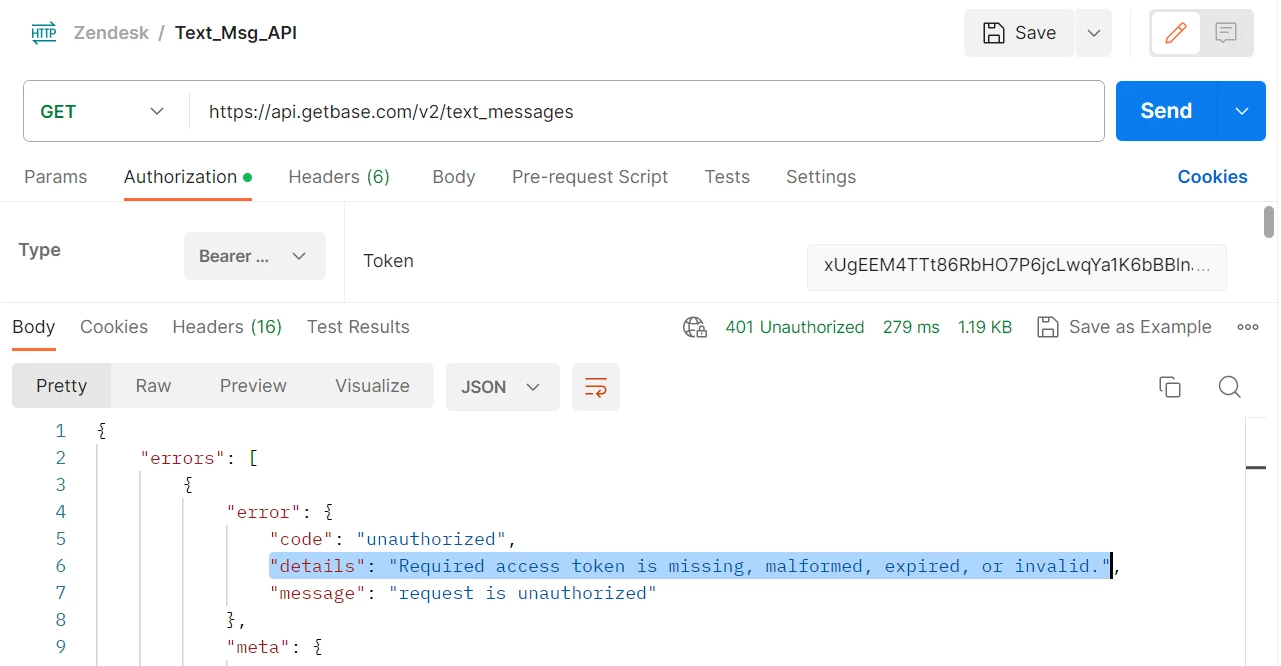
Task: Open the Pre-request Script tab
Action: pyautogui.click(x=590, y=177)
